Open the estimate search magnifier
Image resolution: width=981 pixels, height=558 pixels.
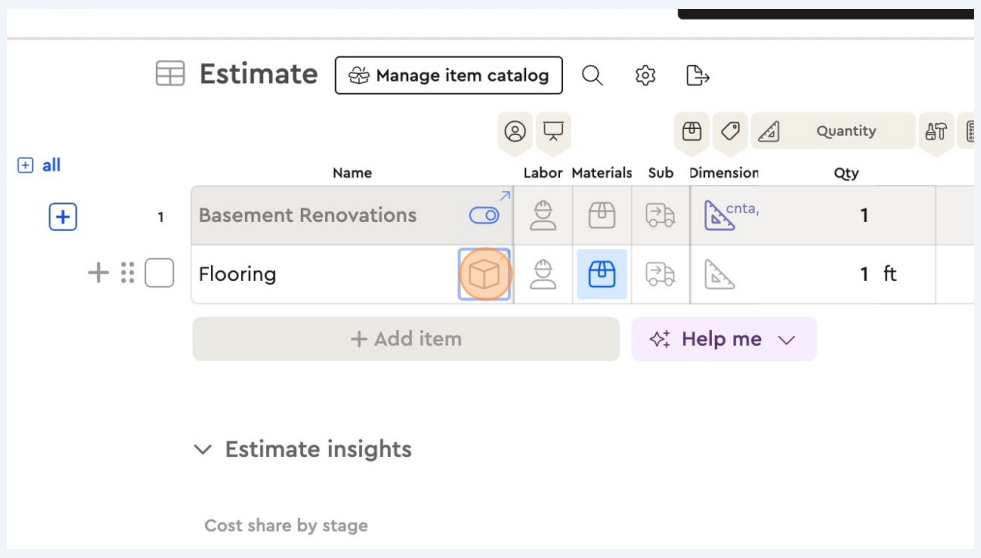tap(592, 75)
